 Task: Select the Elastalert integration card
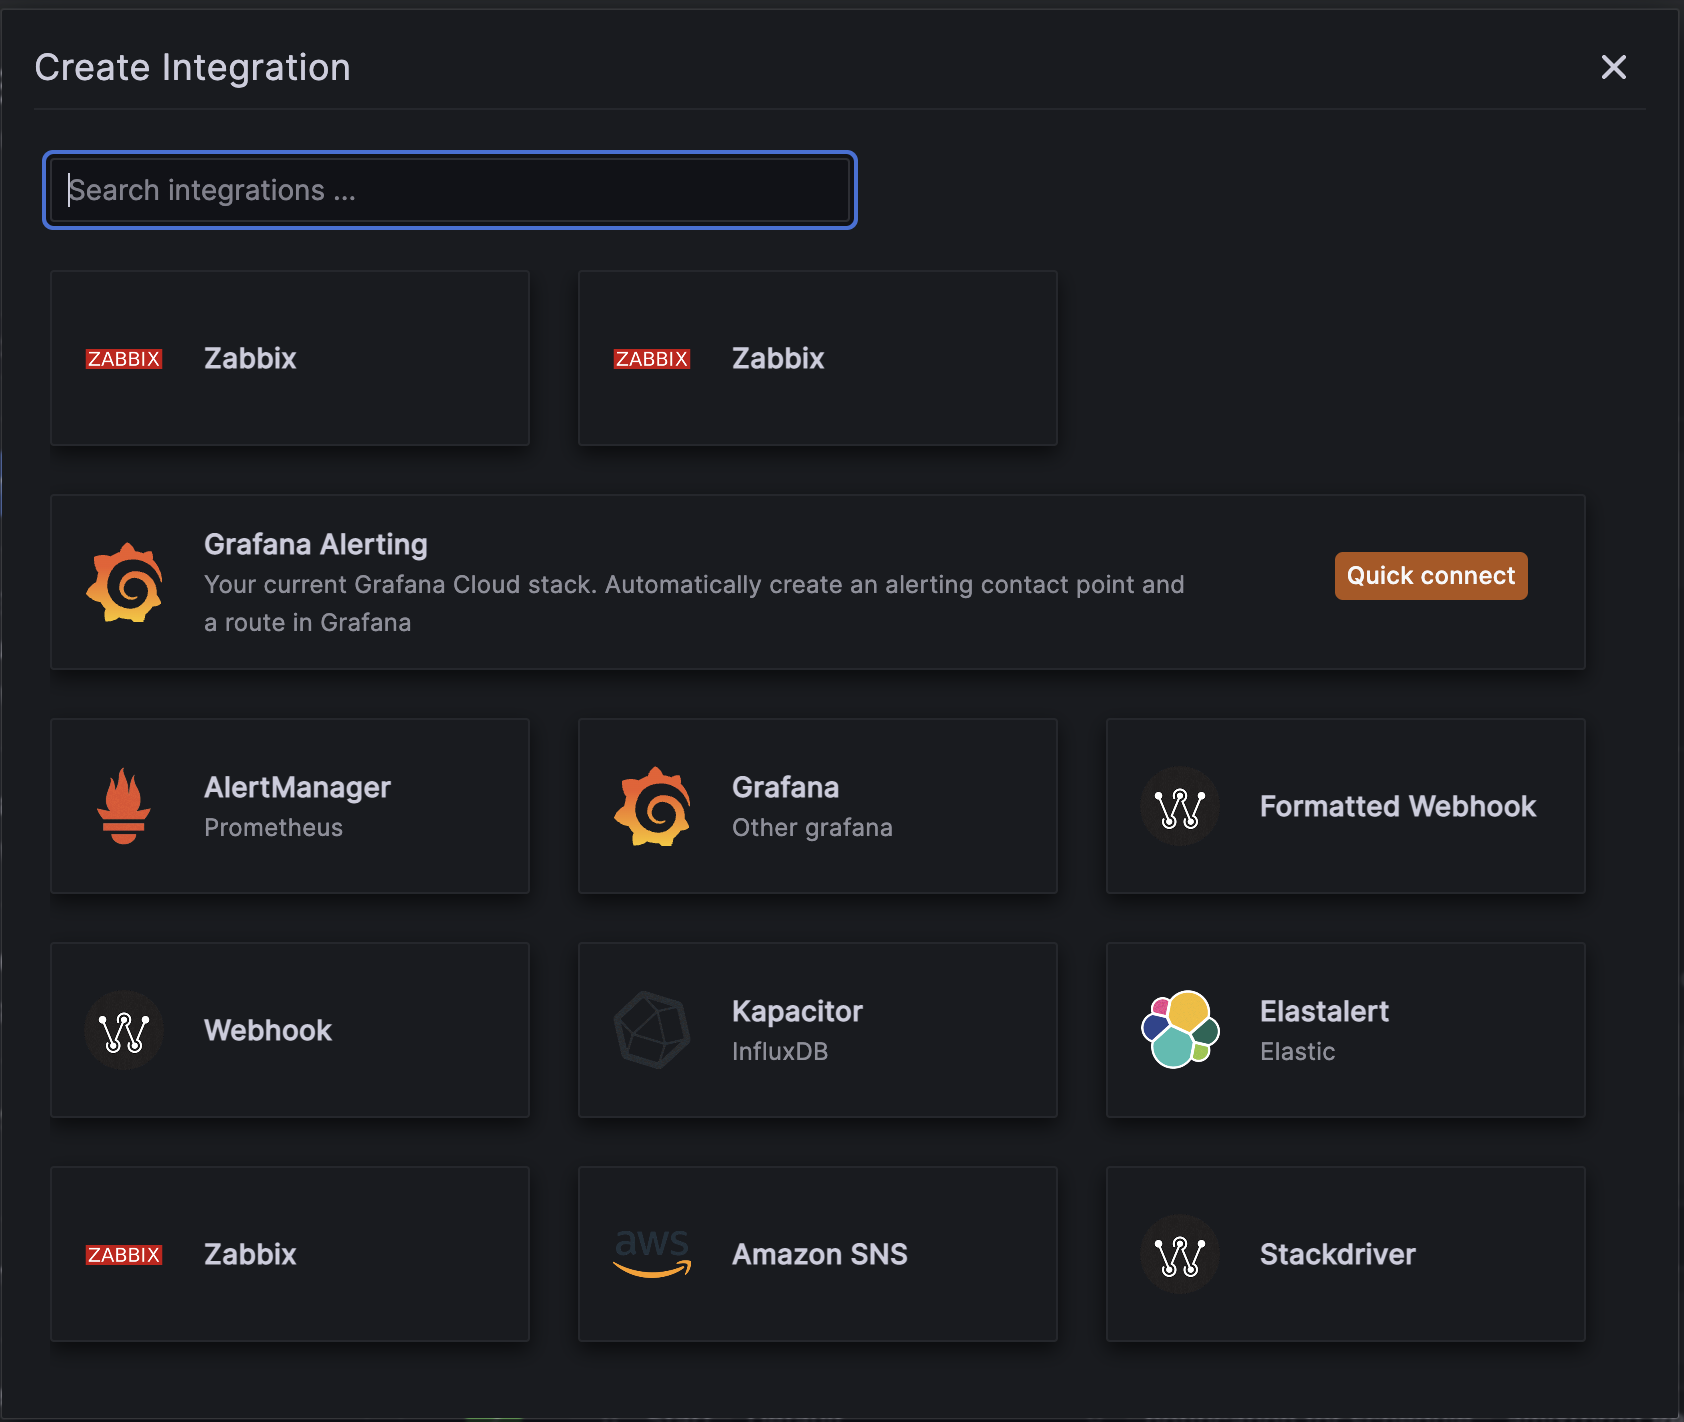click(x=1345, y=1030)
